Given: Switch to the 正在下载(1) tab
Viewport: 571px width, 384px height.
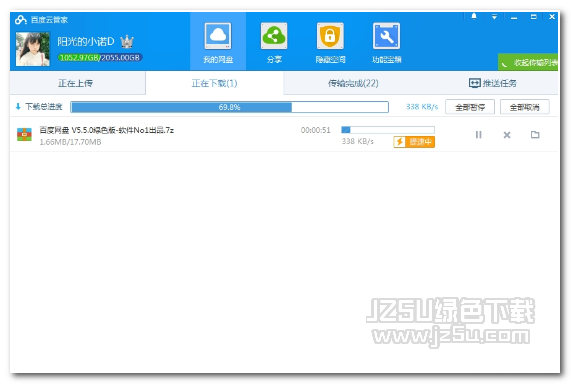Looking at the screenshot, I should (214, 83).
